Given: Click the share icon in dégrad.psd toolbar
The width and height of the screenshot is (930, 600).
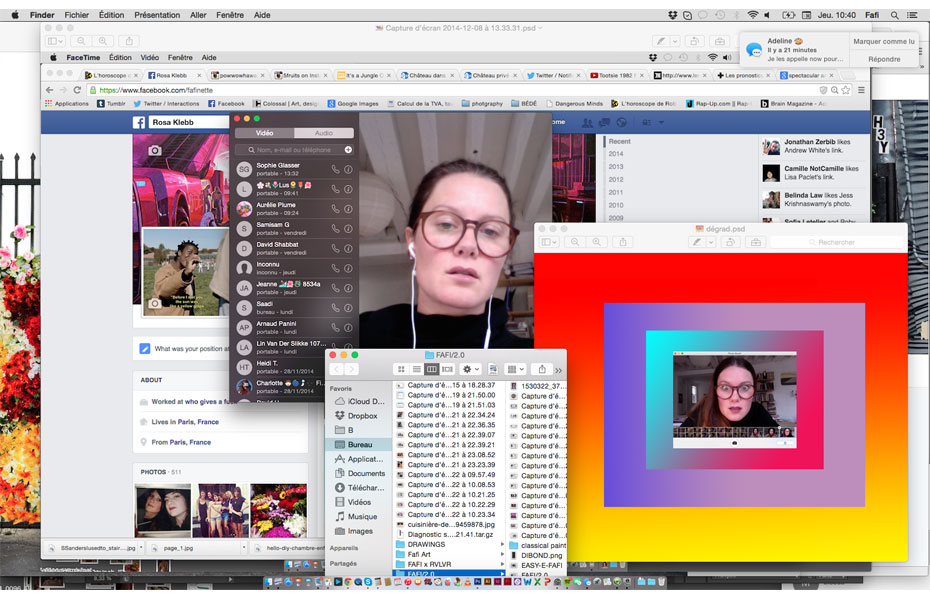Looking at the screenshot, I should (623, 242).
